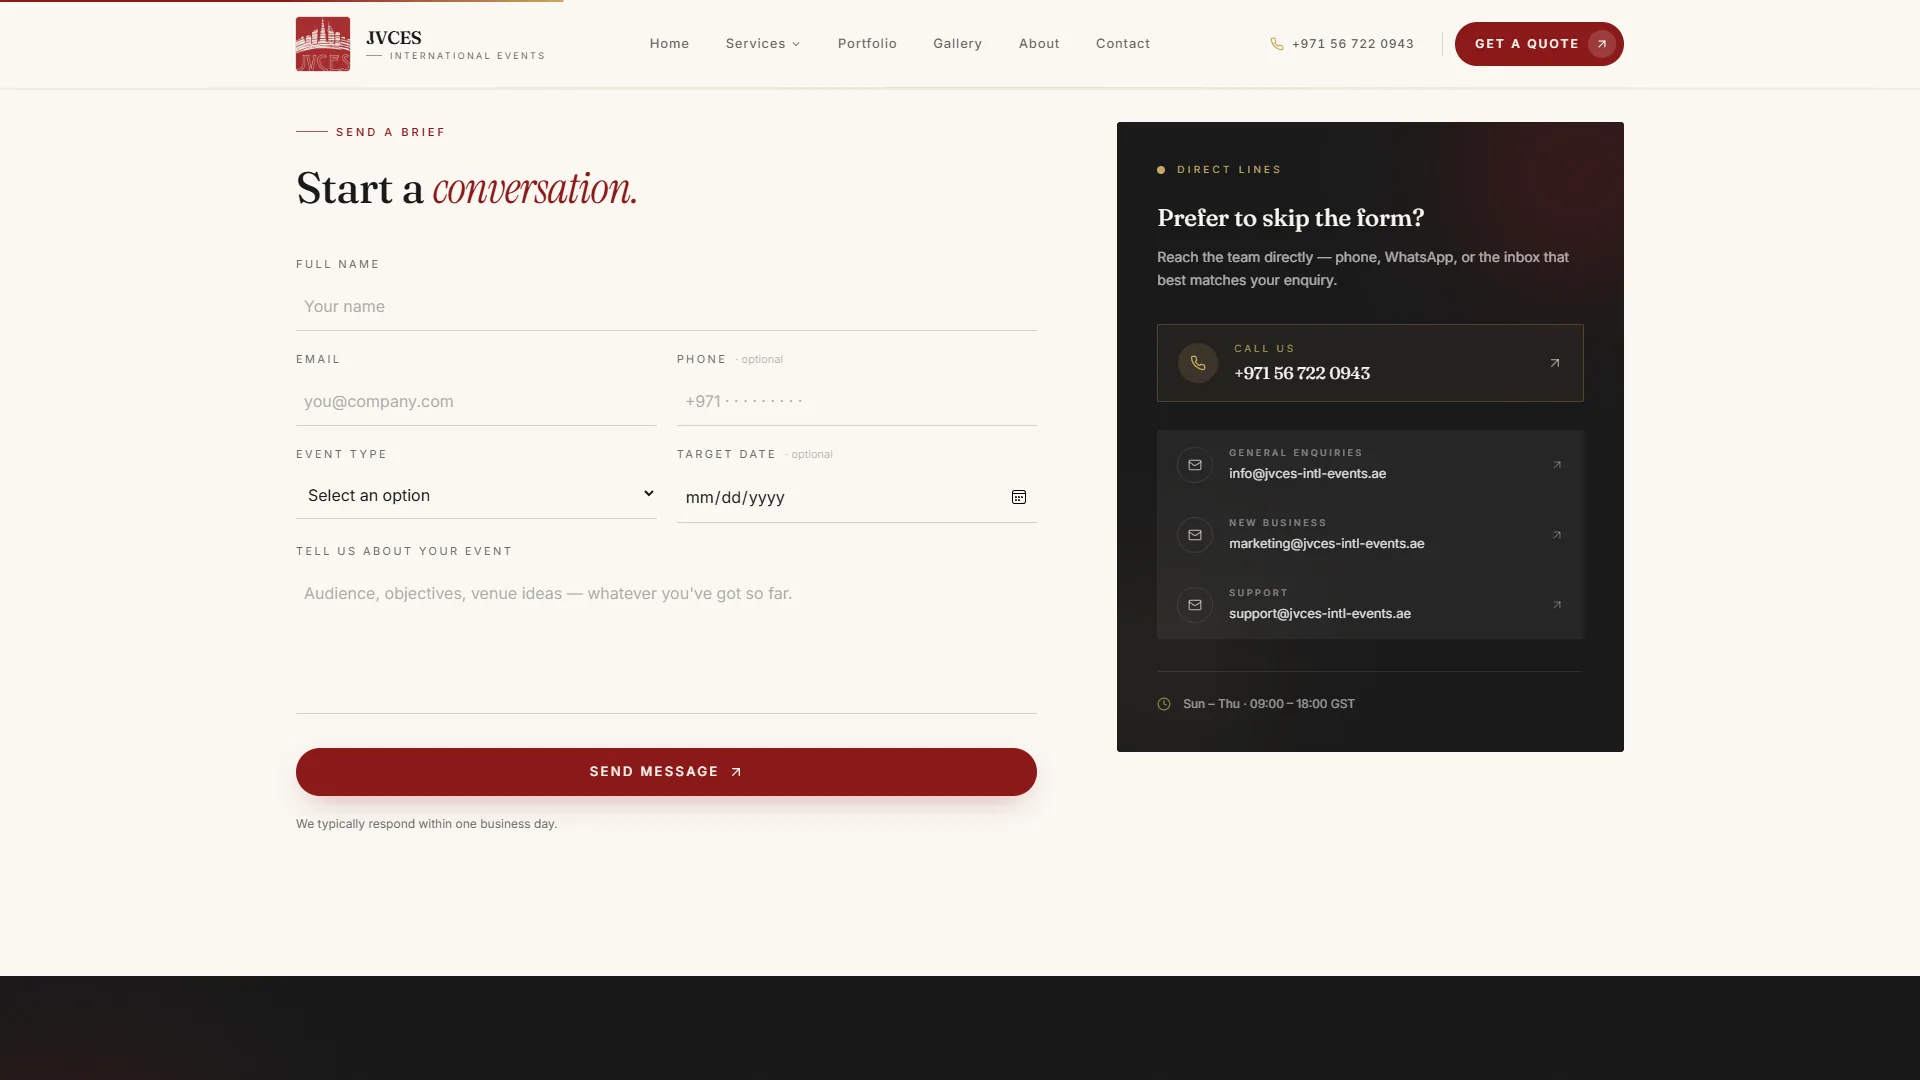Screen dimensions: 1920x1080
Task: Focus the Target Date mm/dd/yyyy field
Action: [x=857, y=497]
